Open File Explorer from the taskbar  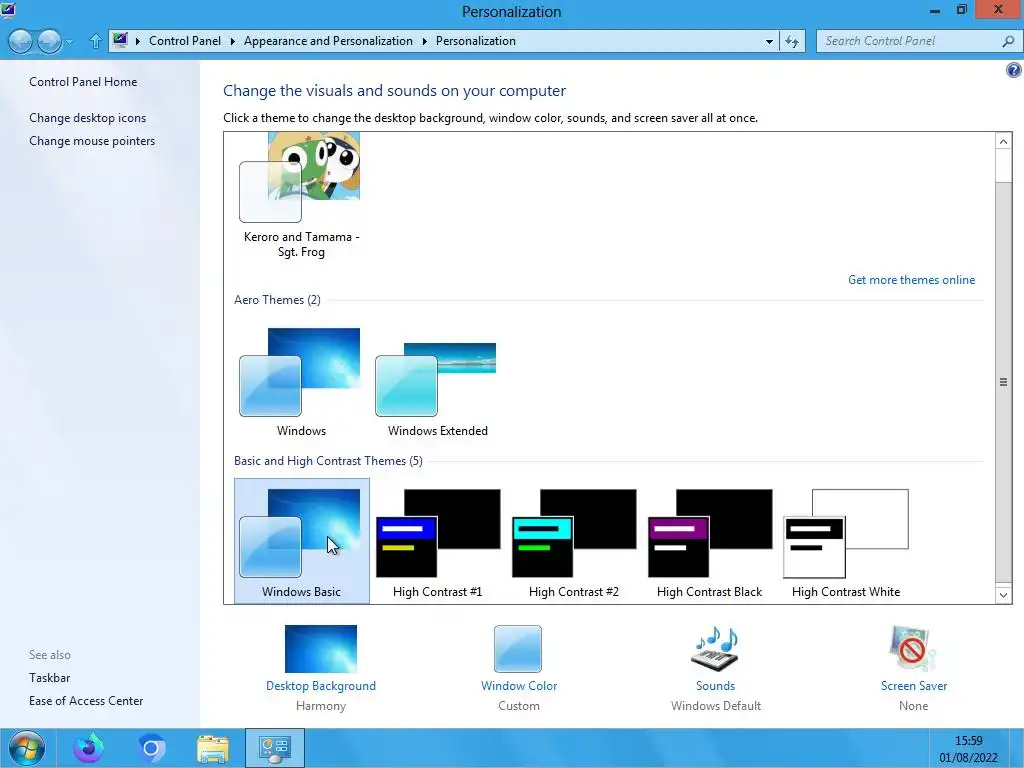213,748
